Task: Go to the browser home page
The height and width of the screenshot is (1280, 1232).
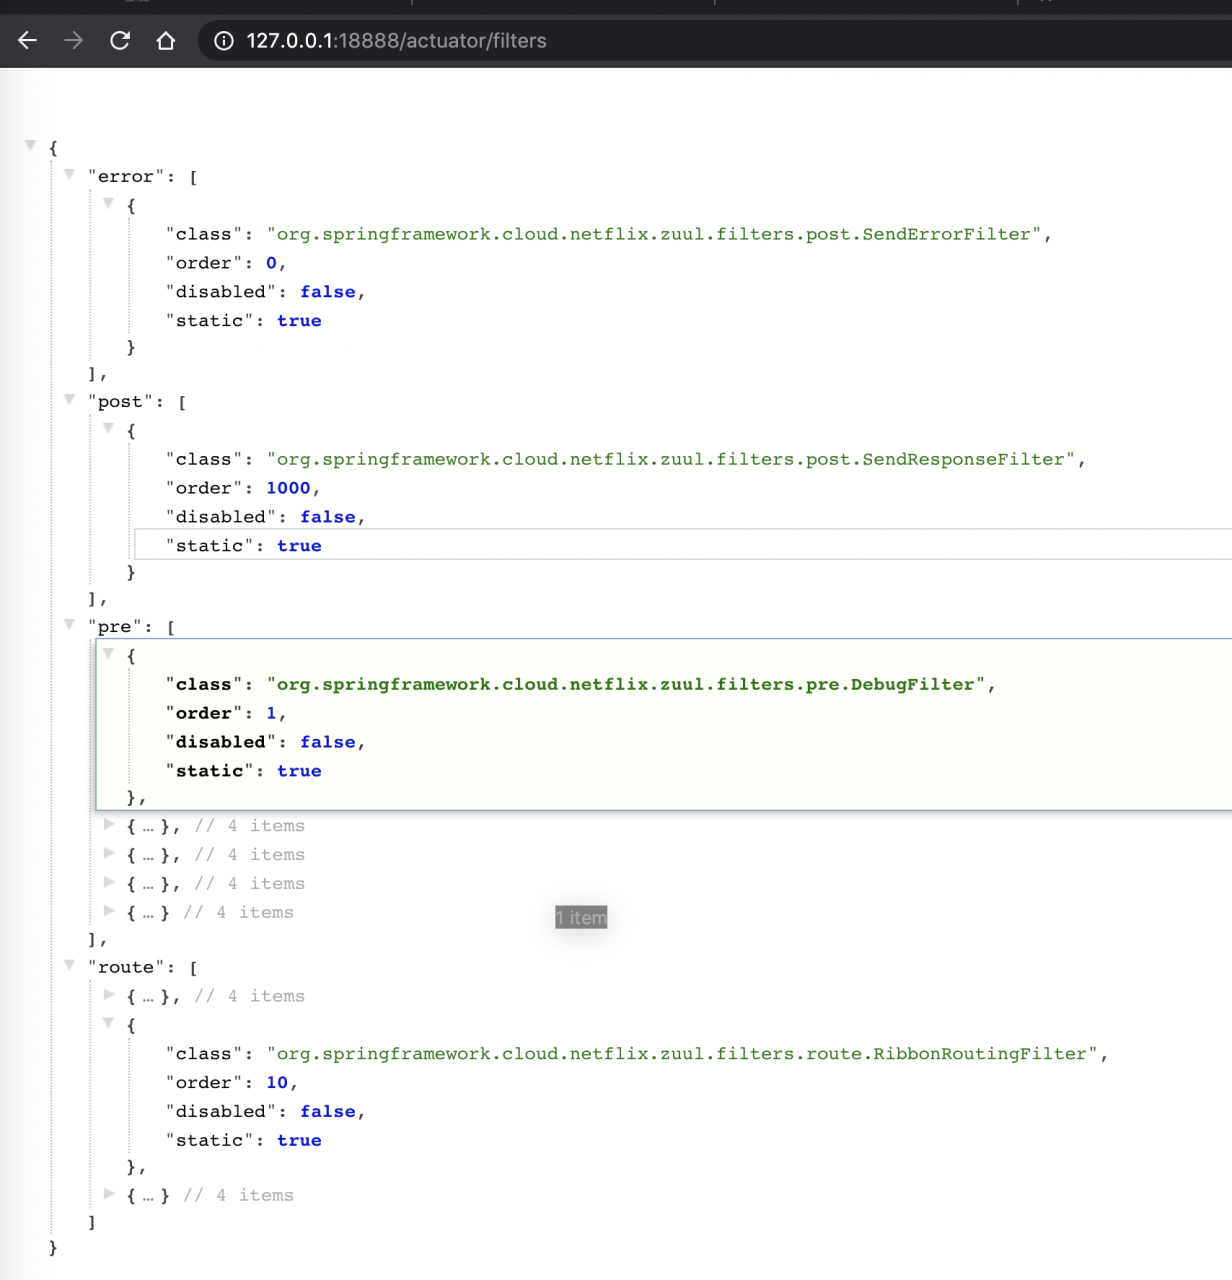Action: click(x=166, y=41)
